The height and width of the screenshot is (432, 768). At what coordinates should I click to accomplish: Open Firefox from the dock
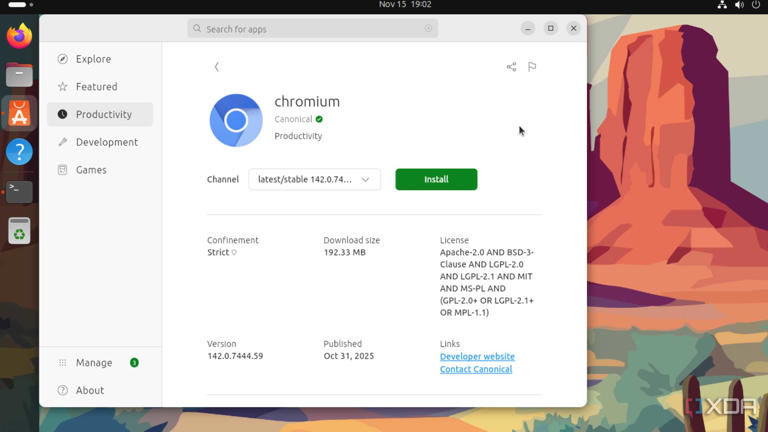pos(19,36)
